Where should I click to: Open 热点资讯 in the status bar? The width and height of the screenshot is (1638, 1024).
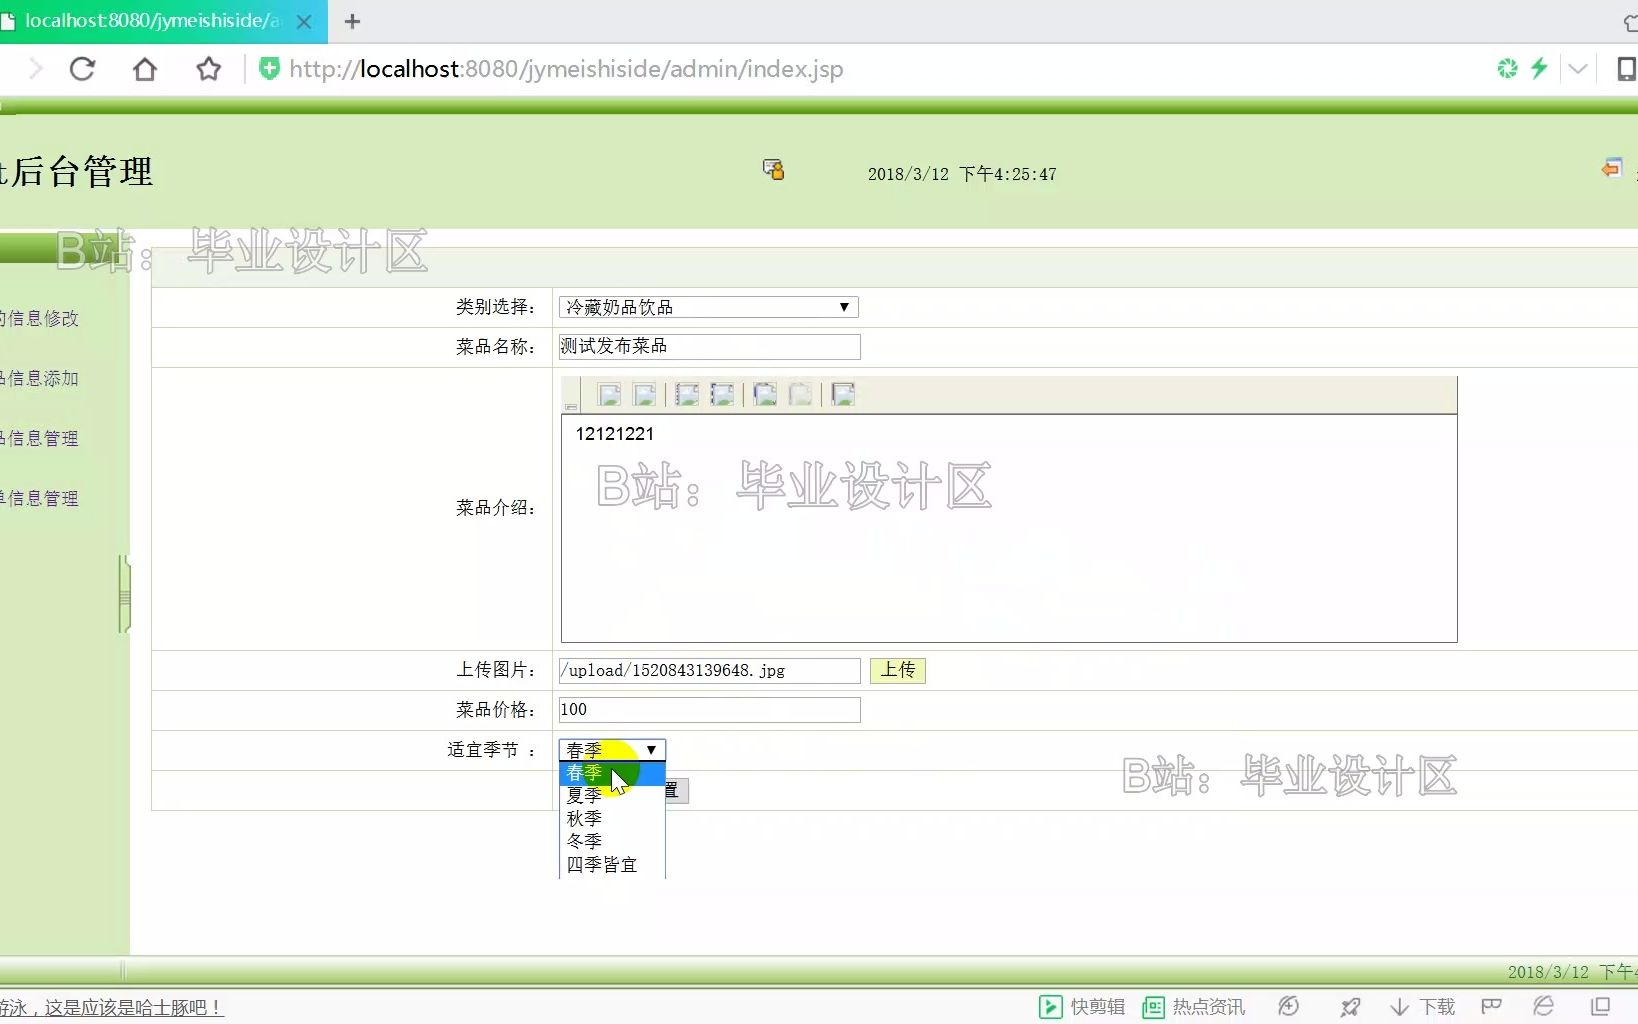(x=1194, y=1007)
